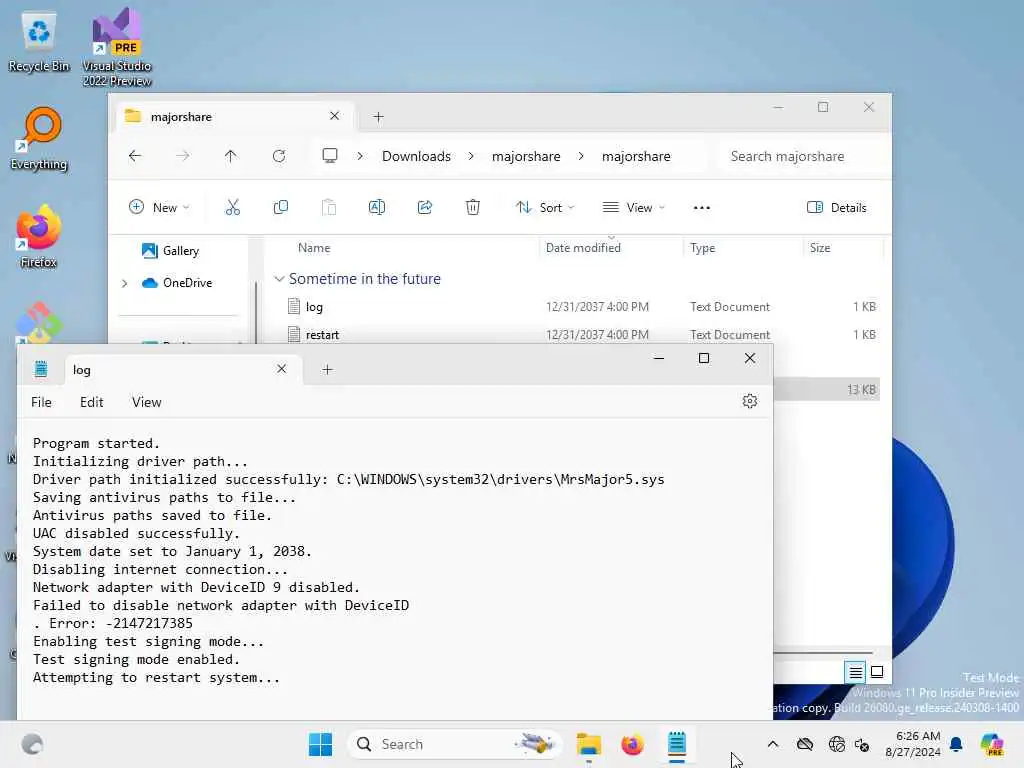Launch Everything search desktop icon
The image size is (1024, 768).
(39, 138)
